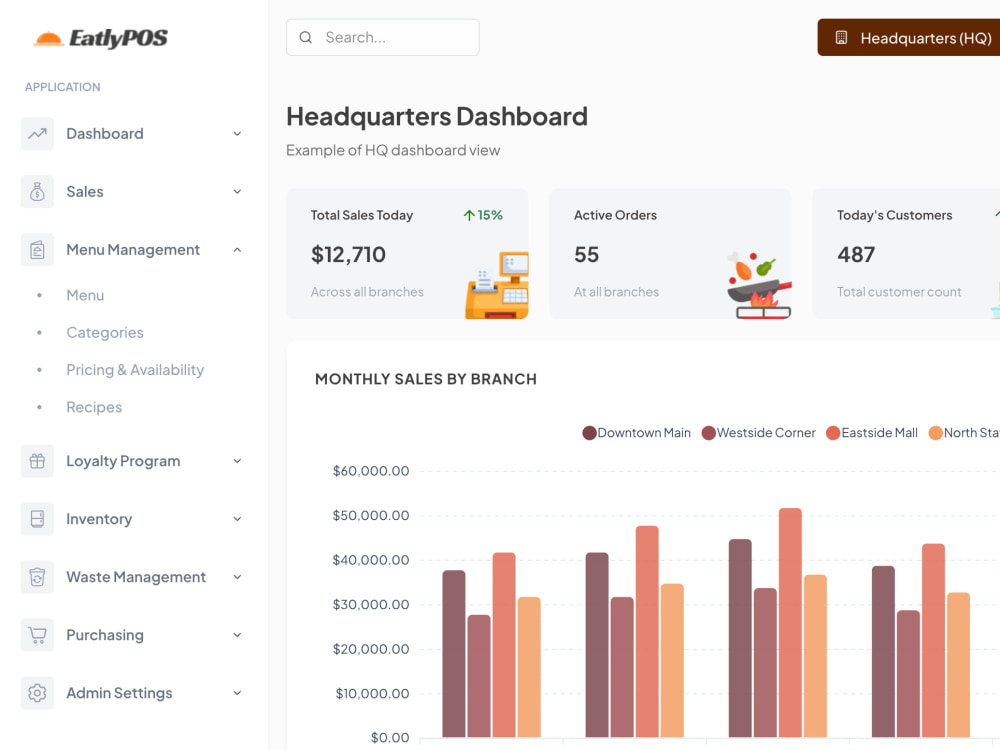Image resolution: width=1000 pixels, height=750 pixels.
Task: Open the Today's Customers card
Action: pos(906,253)
